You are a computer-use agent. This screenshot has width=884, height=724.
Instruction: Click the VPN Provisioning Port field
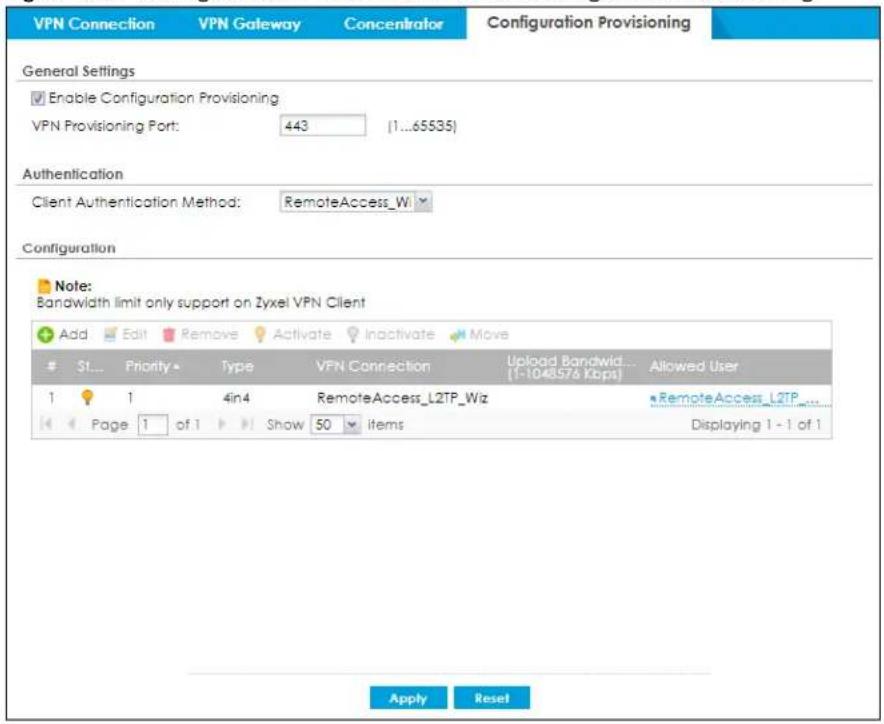[x=322, y=125]
